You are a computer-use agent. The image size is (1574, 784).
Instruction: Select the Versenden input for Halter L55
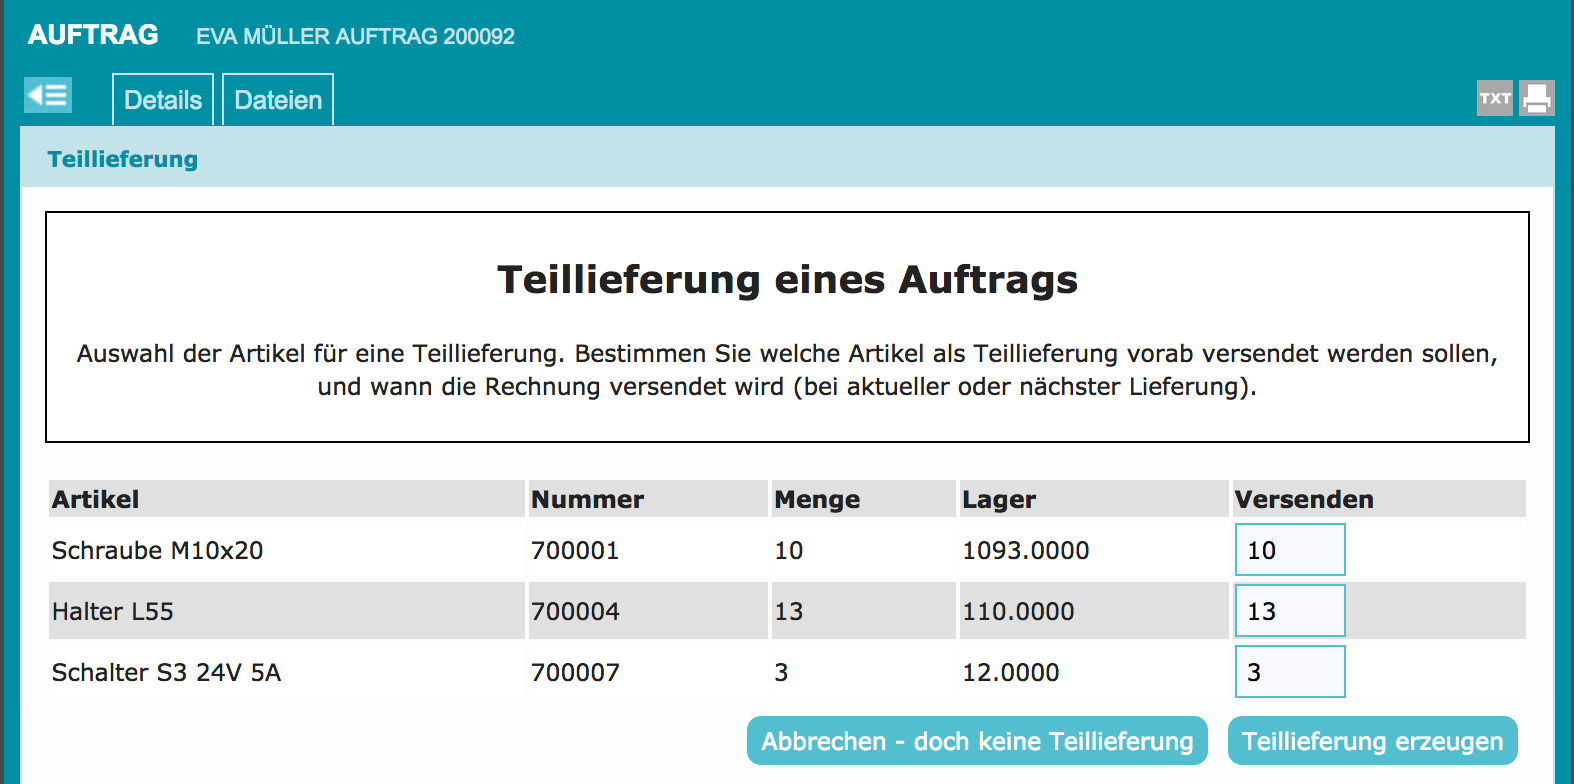tap(1290, 611)
